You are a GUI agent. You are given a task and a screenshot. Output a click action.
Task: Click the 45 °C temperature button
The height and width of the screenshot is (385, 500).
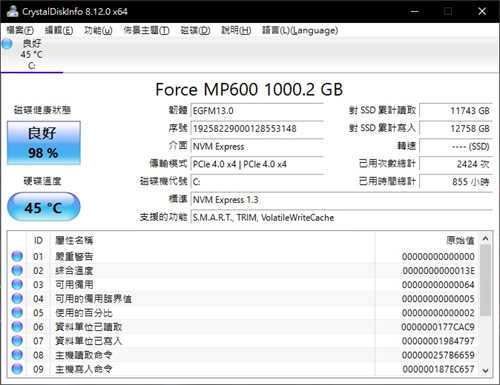pos(44,207)
